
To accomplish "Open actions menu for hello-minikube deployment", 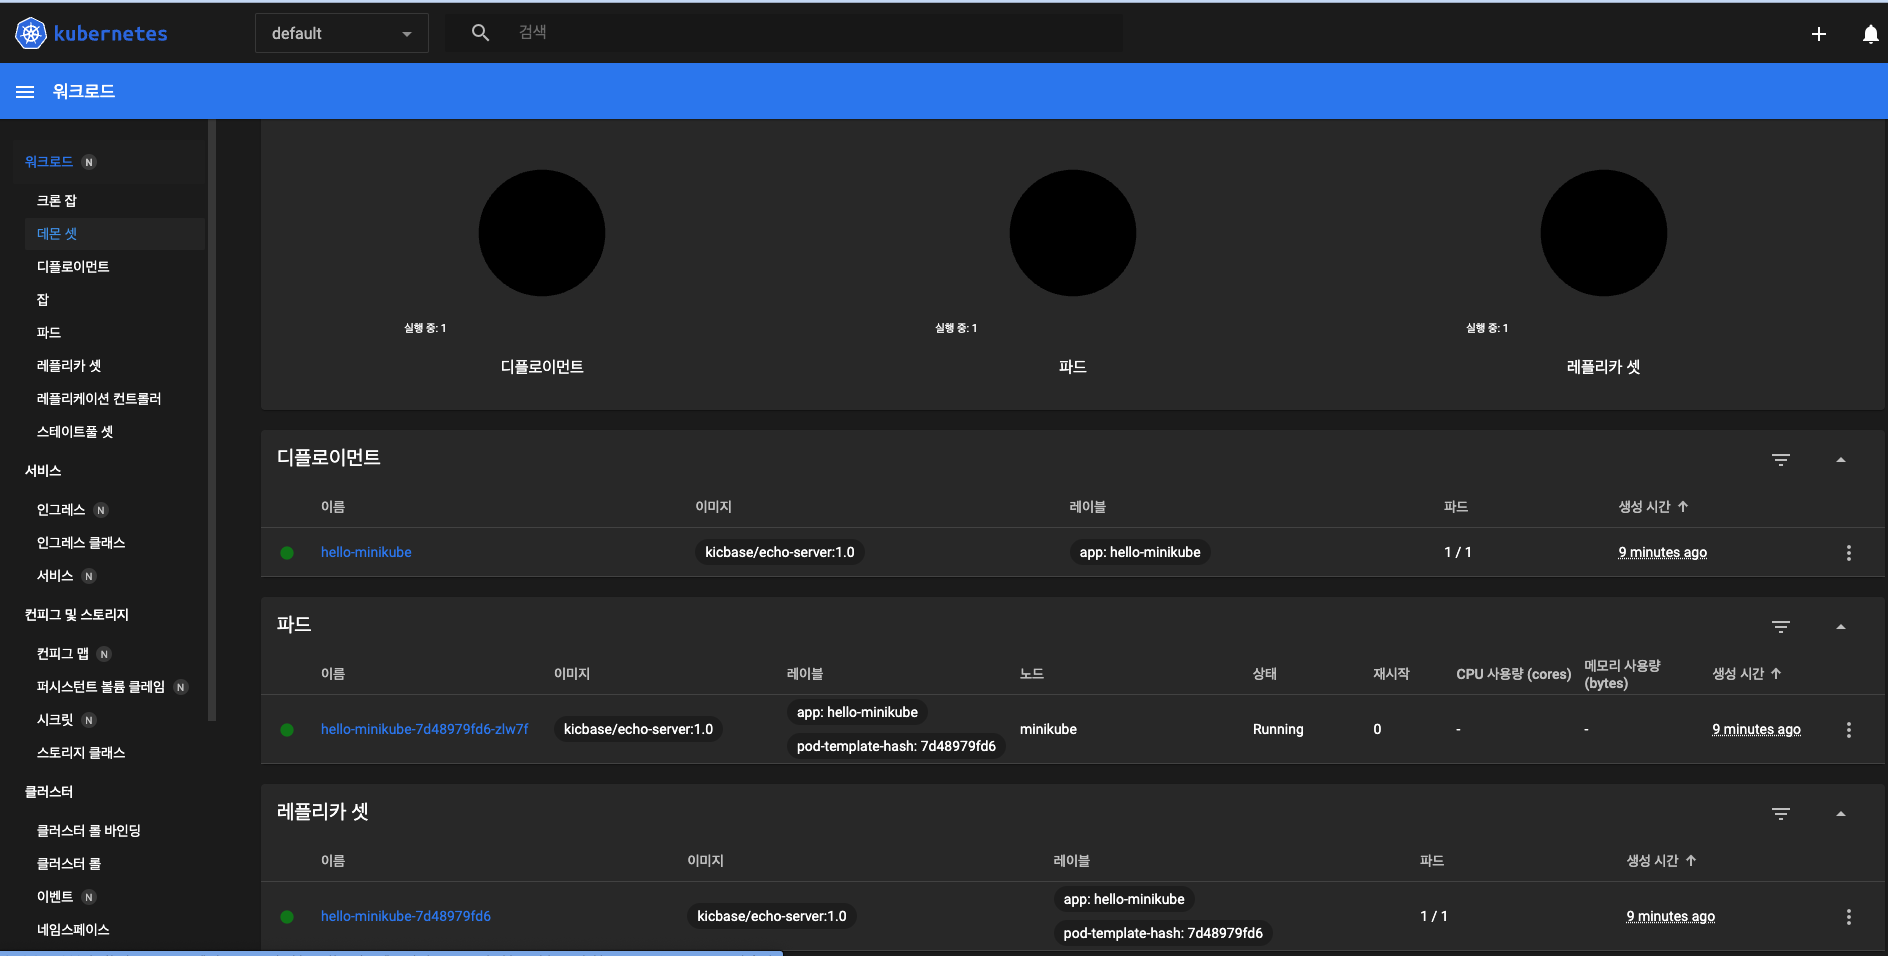I will pyautogui.click(x=1848, y=553).
